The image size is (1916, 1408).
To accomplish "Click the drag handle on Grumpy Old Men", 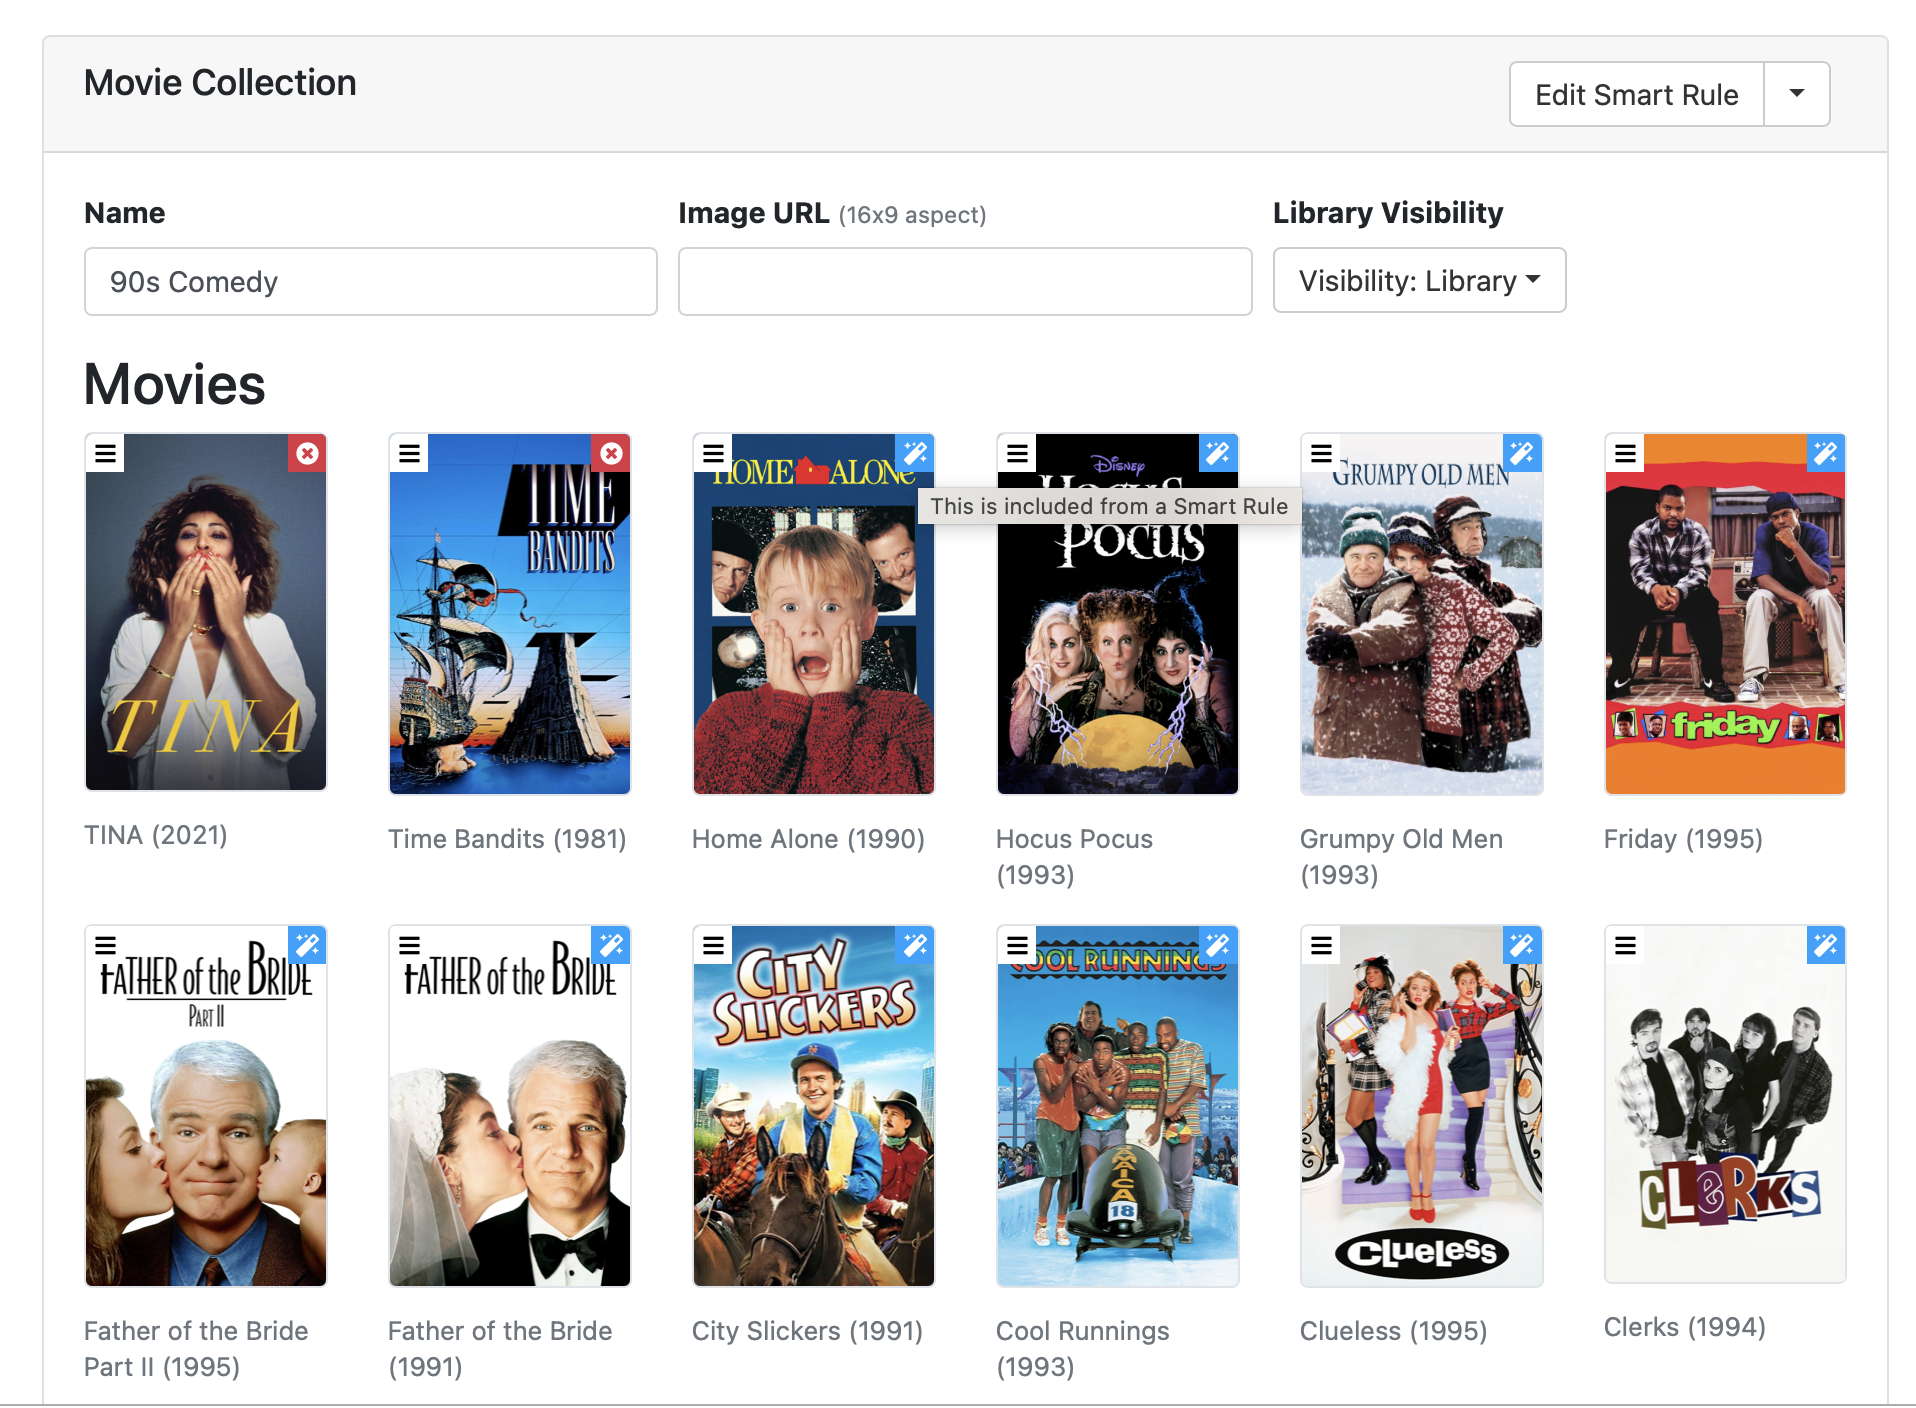I will [x=1321, y=453].
